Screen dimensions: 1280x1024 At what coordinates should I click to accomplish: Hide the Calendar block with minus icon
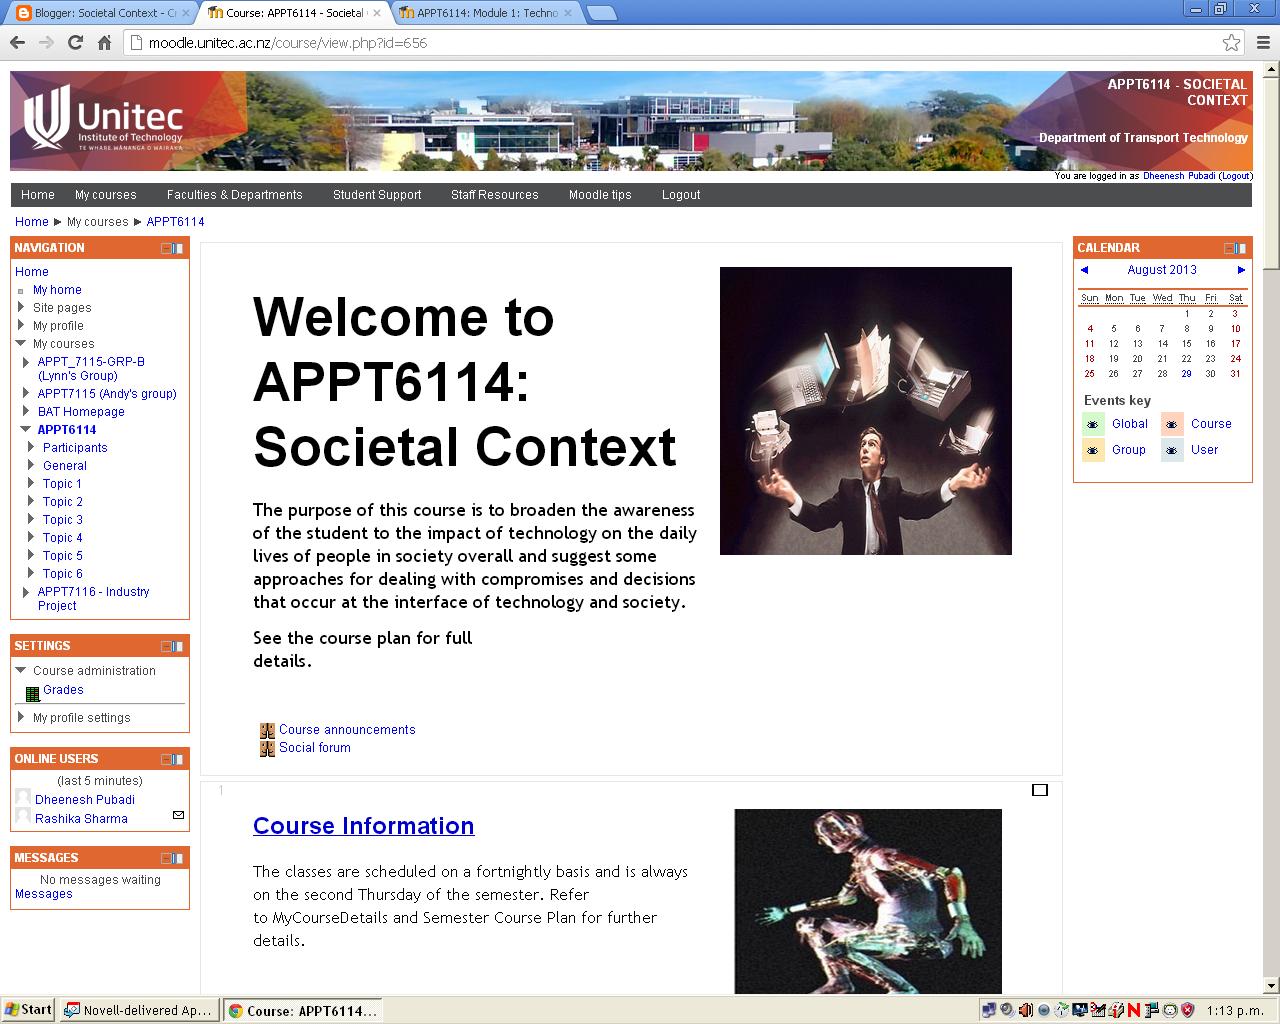pos(1229,248)
